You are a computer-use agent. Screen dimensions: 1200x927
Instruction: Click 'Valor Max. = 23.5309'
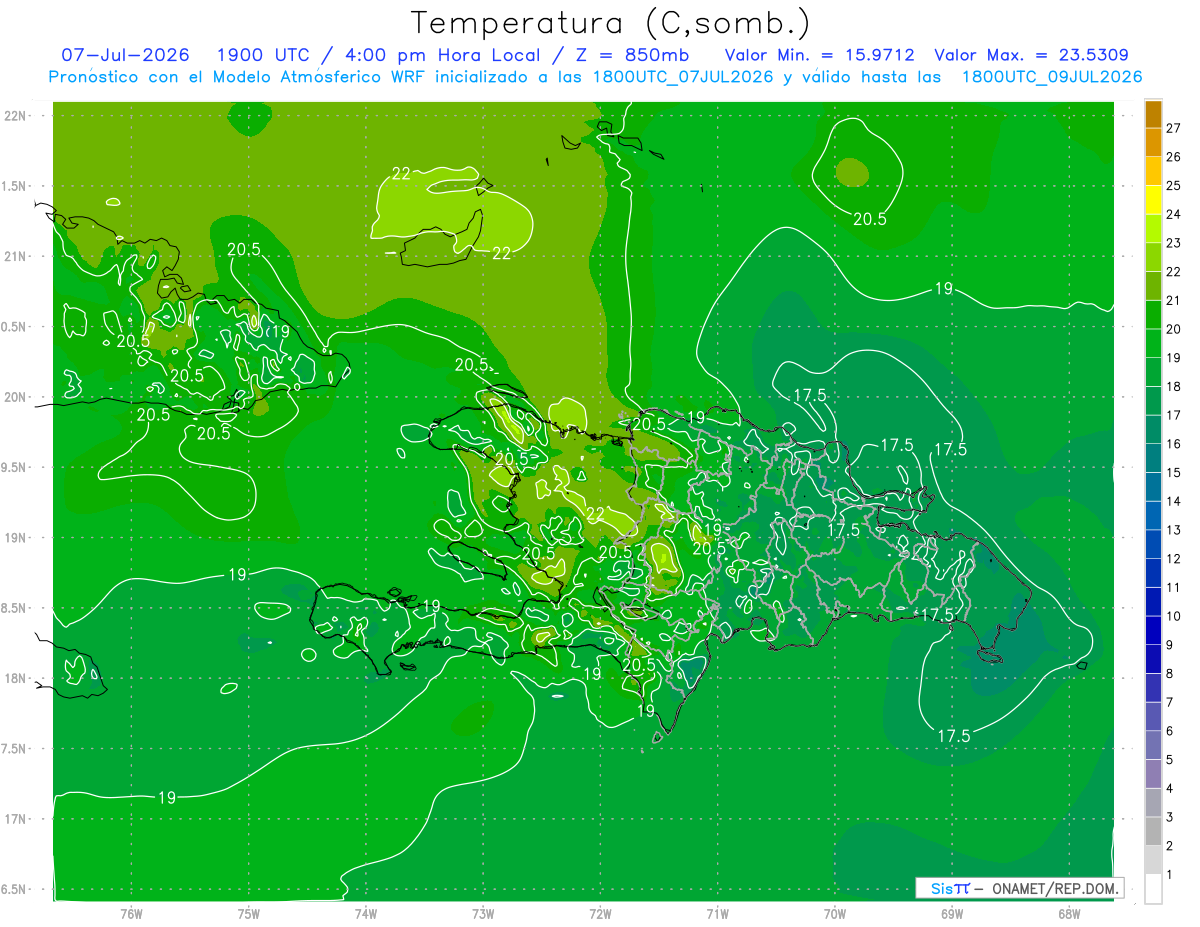click(x=1032, y=55)
